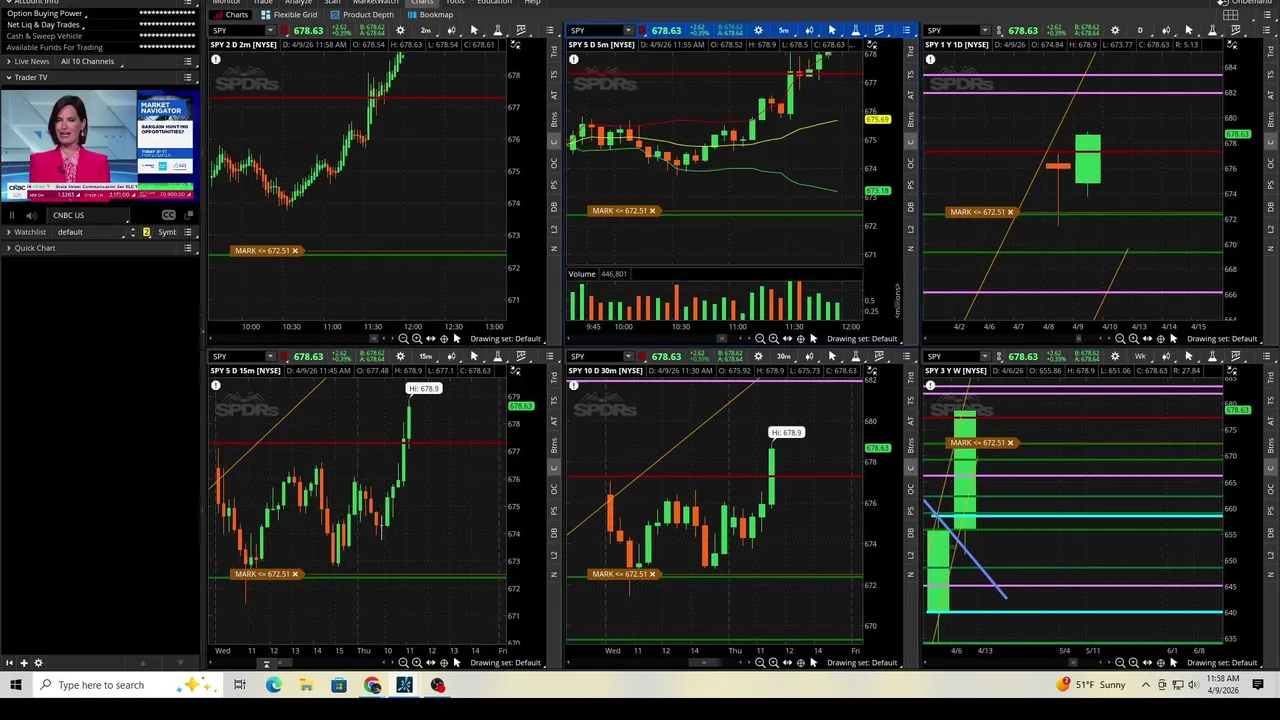This screenshot has height=720, width=1280.
Task: Open settings gear in daily chart header
Action: pos(1115,30)
